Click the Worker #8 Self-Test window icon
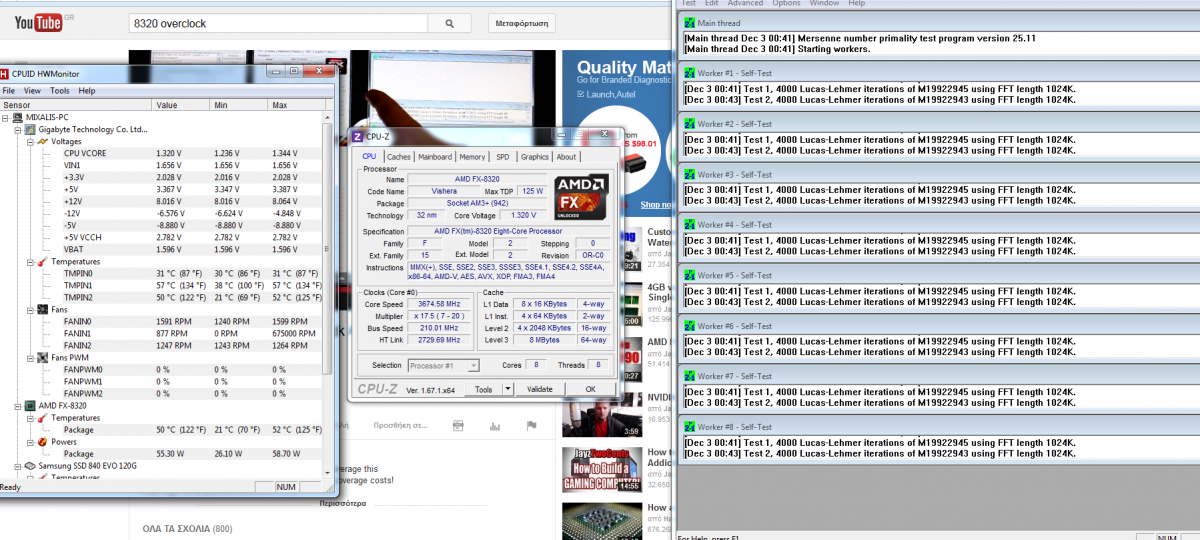Image resolution: width=1200 pixels, height=540 pixels. pos(689,427)
